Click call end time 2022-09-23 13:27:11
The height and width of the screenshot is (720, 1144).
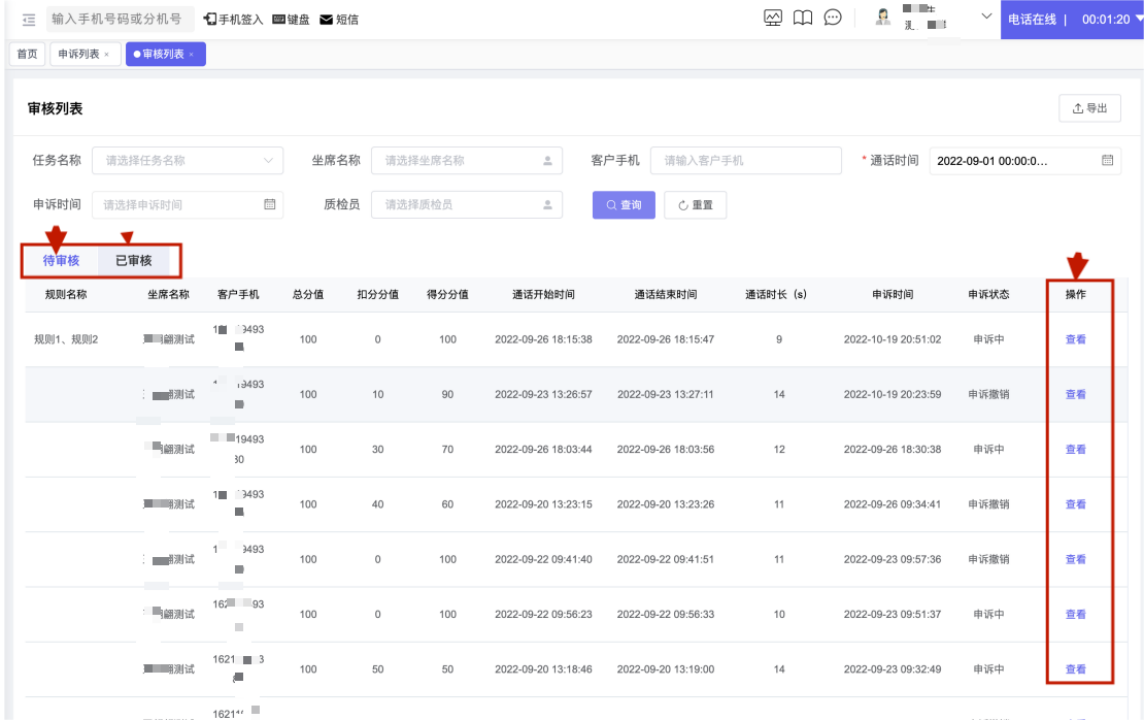(665, 394)
